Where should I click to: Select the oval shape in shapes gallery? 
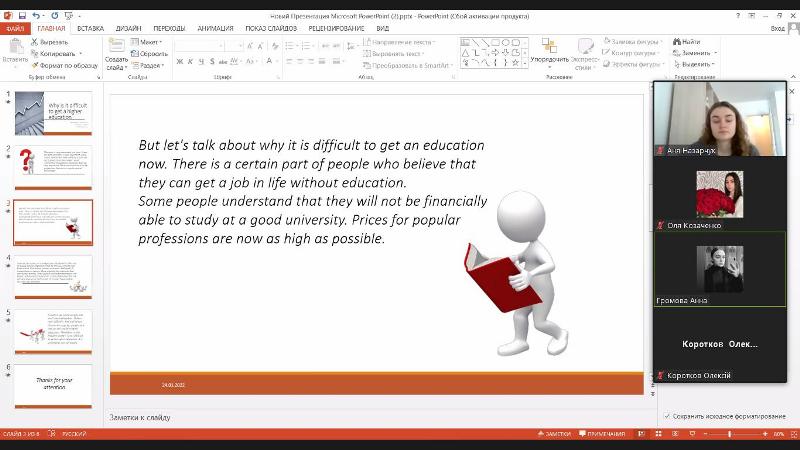click(x=506, y=42)
